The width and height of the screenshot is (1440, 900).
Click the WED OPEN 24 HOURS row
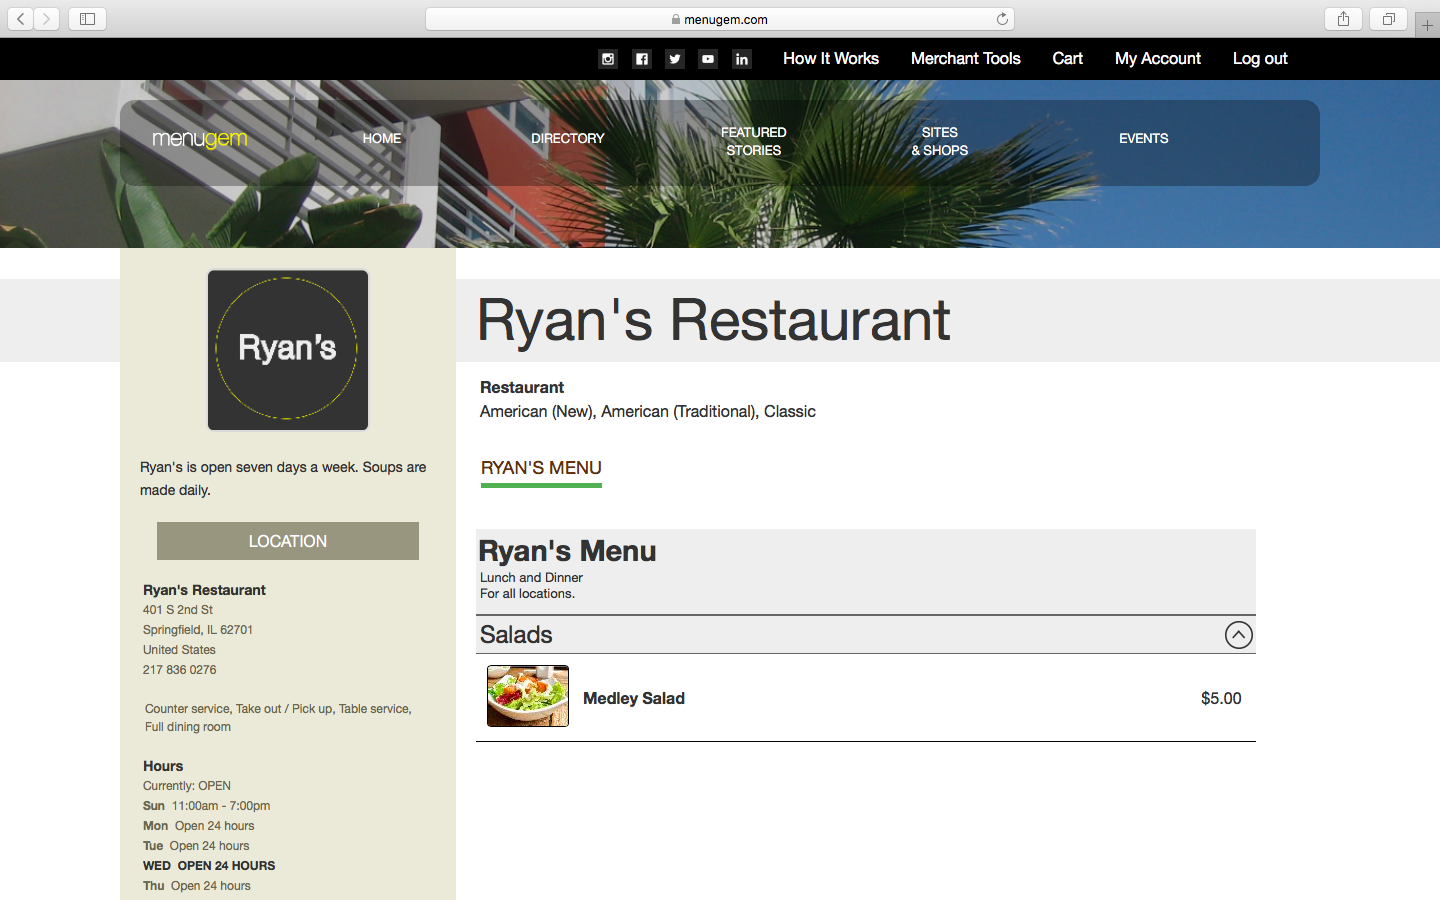click(209, 866)
